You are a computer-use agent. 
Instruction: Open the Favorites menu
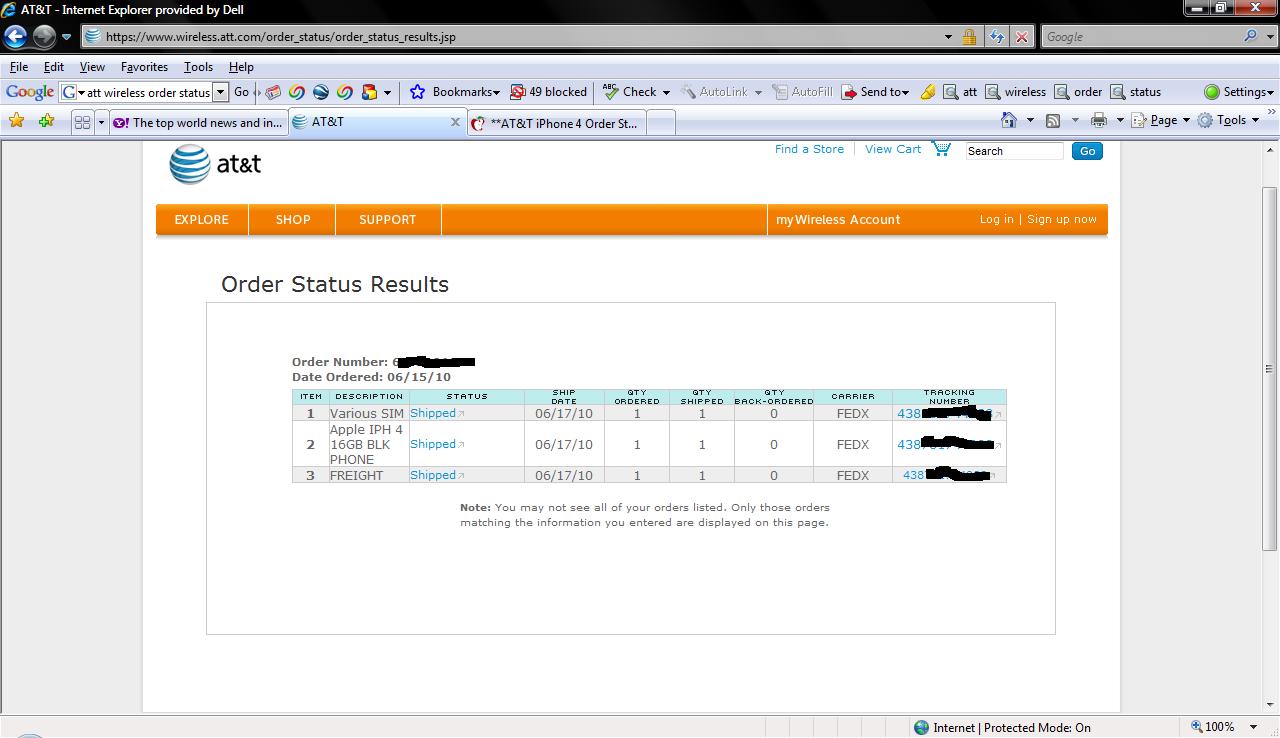(x=144, y=67)
